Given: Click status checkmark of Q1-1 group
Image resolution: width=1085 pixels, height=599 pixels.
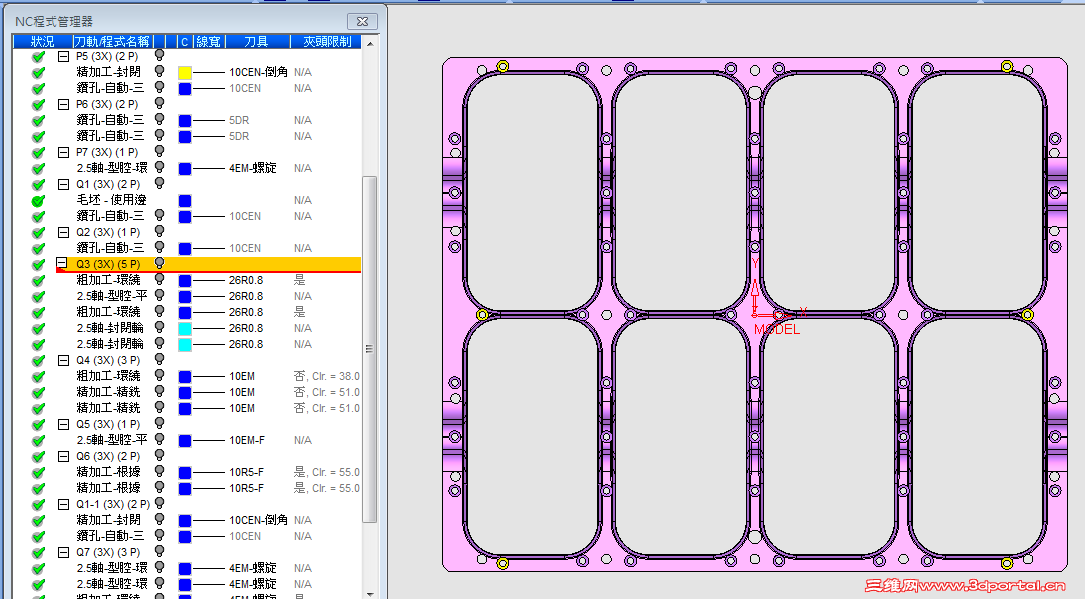Looking at the screenshot, I should pyautogui.click(x=39, y=504).
